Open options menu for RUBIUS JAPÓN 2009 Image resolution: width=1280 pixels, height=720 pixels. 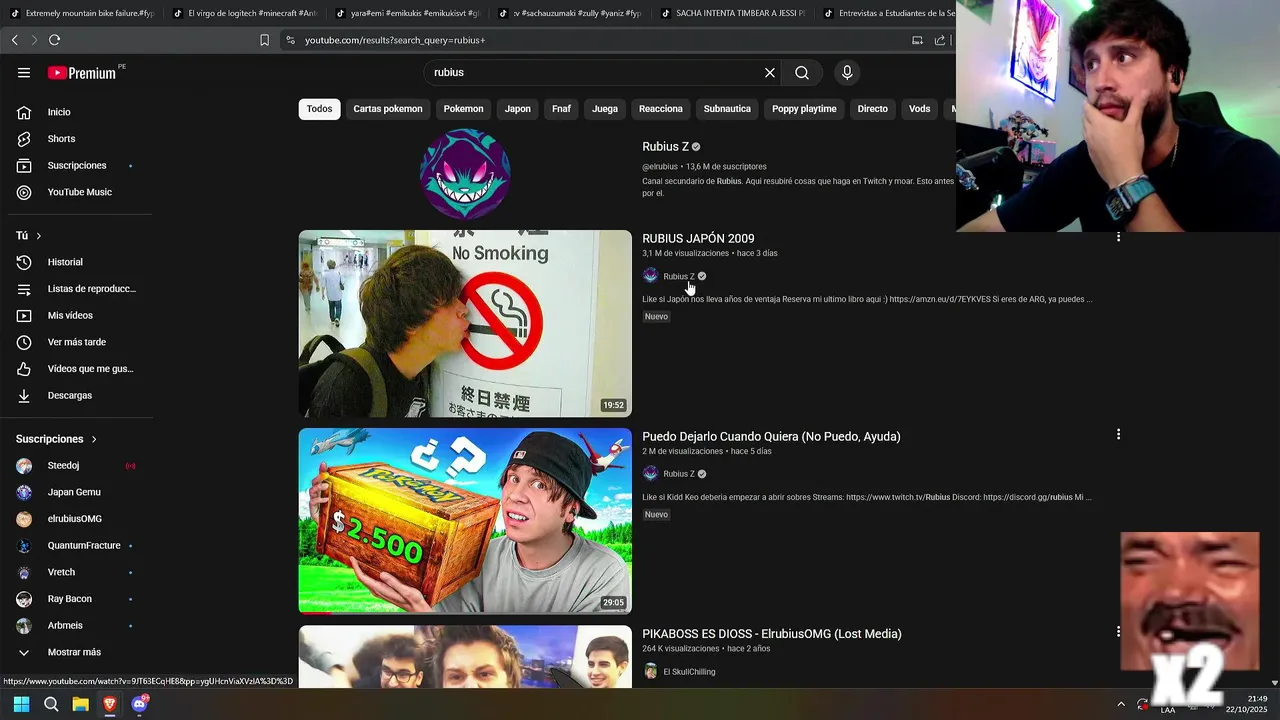(x=1118, y=237)
